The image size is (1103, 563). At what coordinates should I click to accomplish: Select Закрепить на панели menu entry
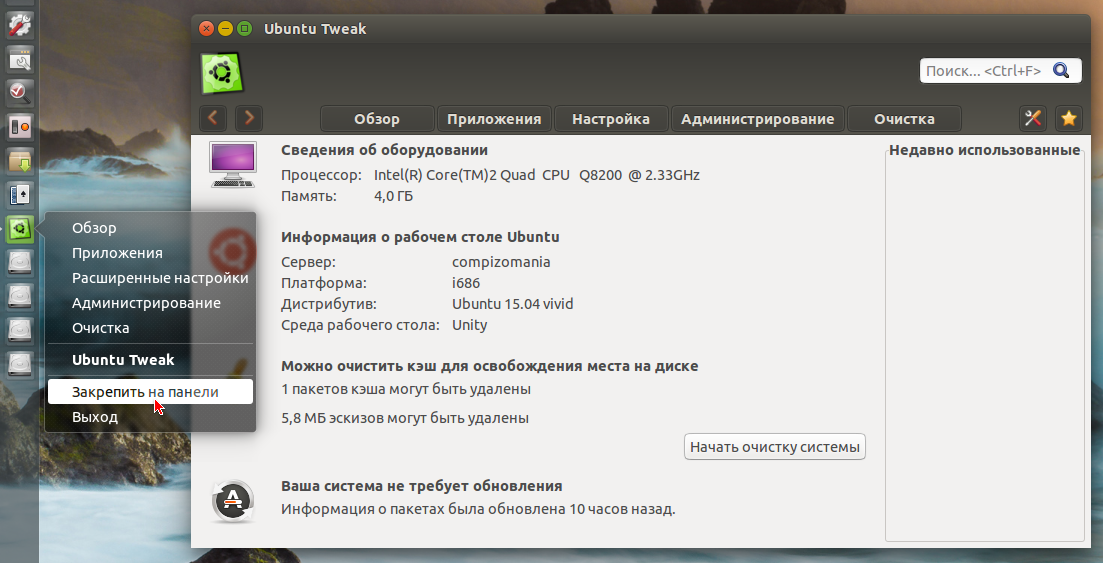tap(150, 392)
